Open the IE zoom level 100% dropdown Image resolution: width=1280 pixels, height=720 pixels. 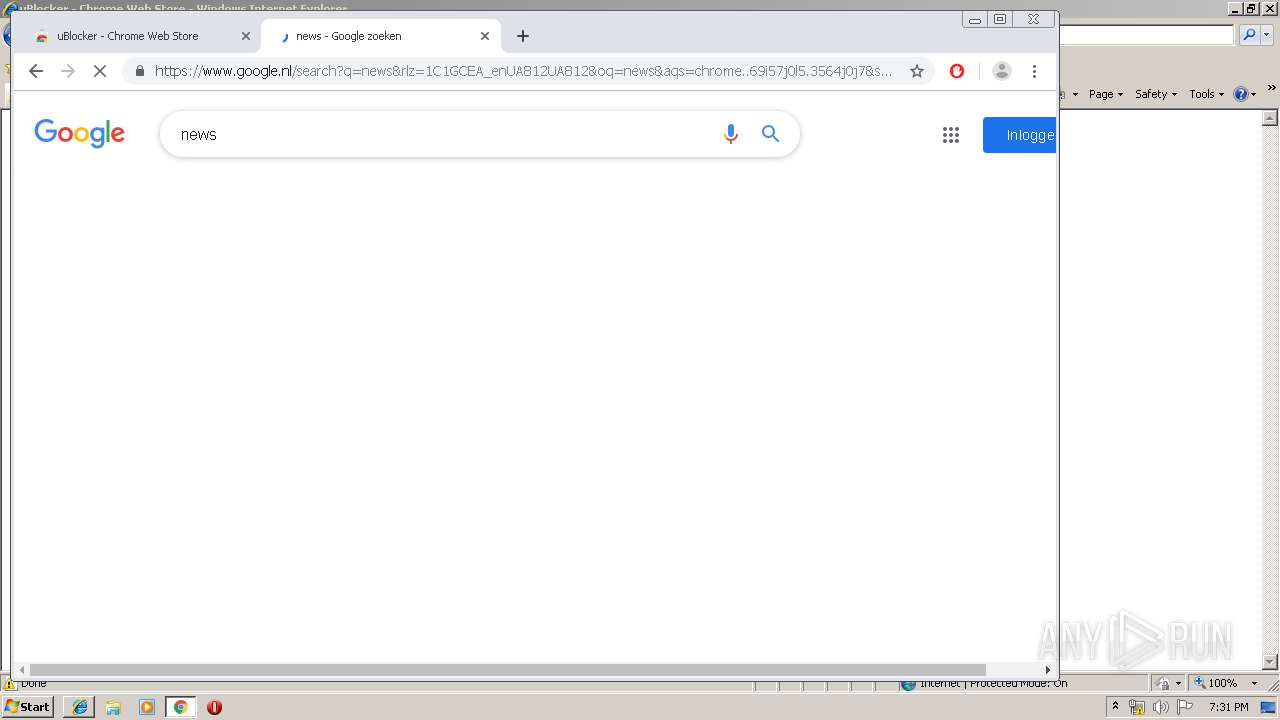[1254, 683]
